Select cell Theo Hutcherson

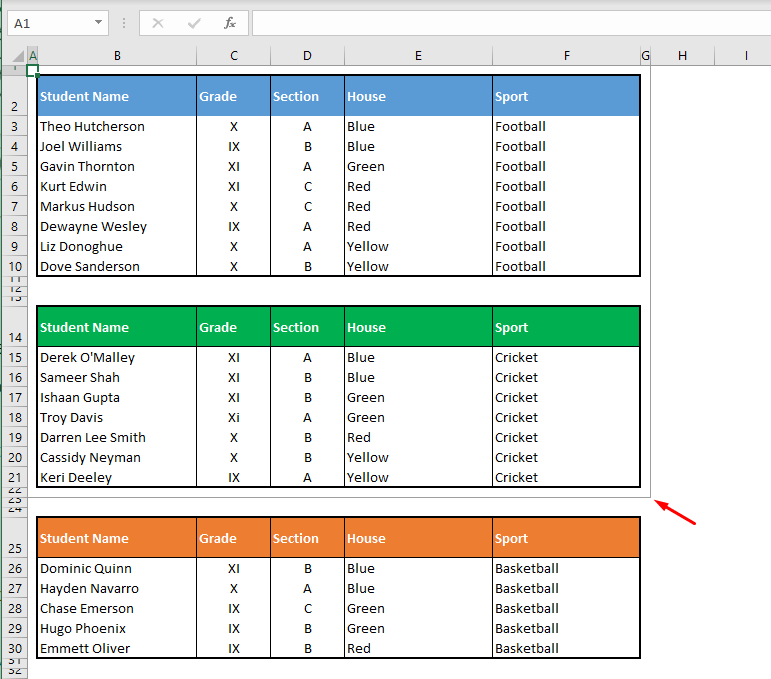(117, 126)
